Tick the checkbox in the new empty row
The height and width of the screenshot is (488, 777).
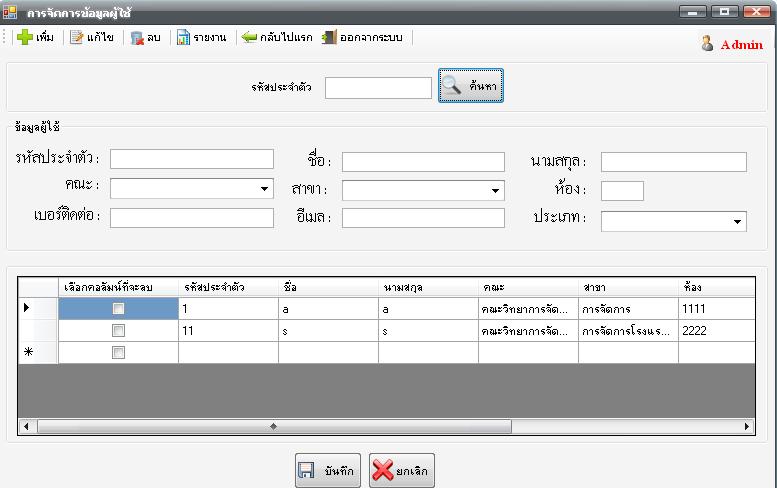tap(118, 352)
